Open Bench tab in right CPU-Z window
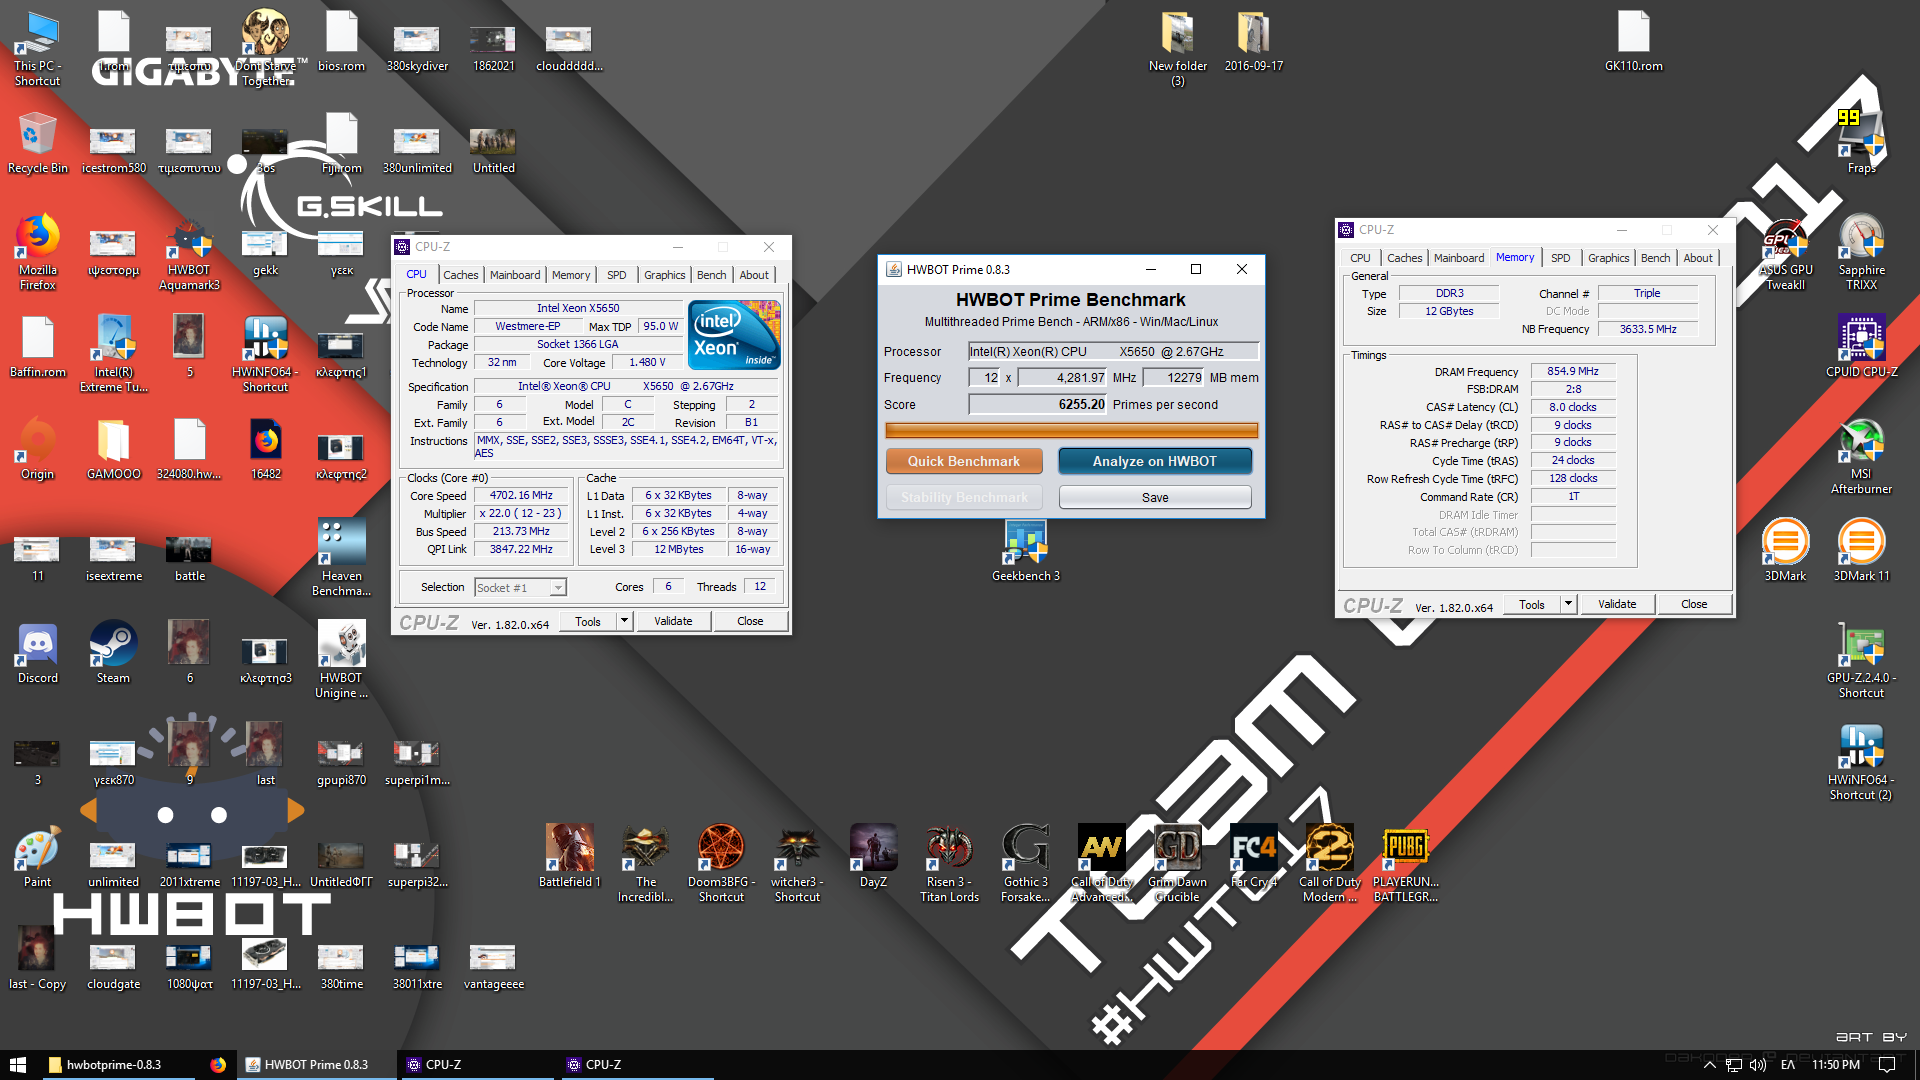1920x1080 pixels. (1655, 258)
